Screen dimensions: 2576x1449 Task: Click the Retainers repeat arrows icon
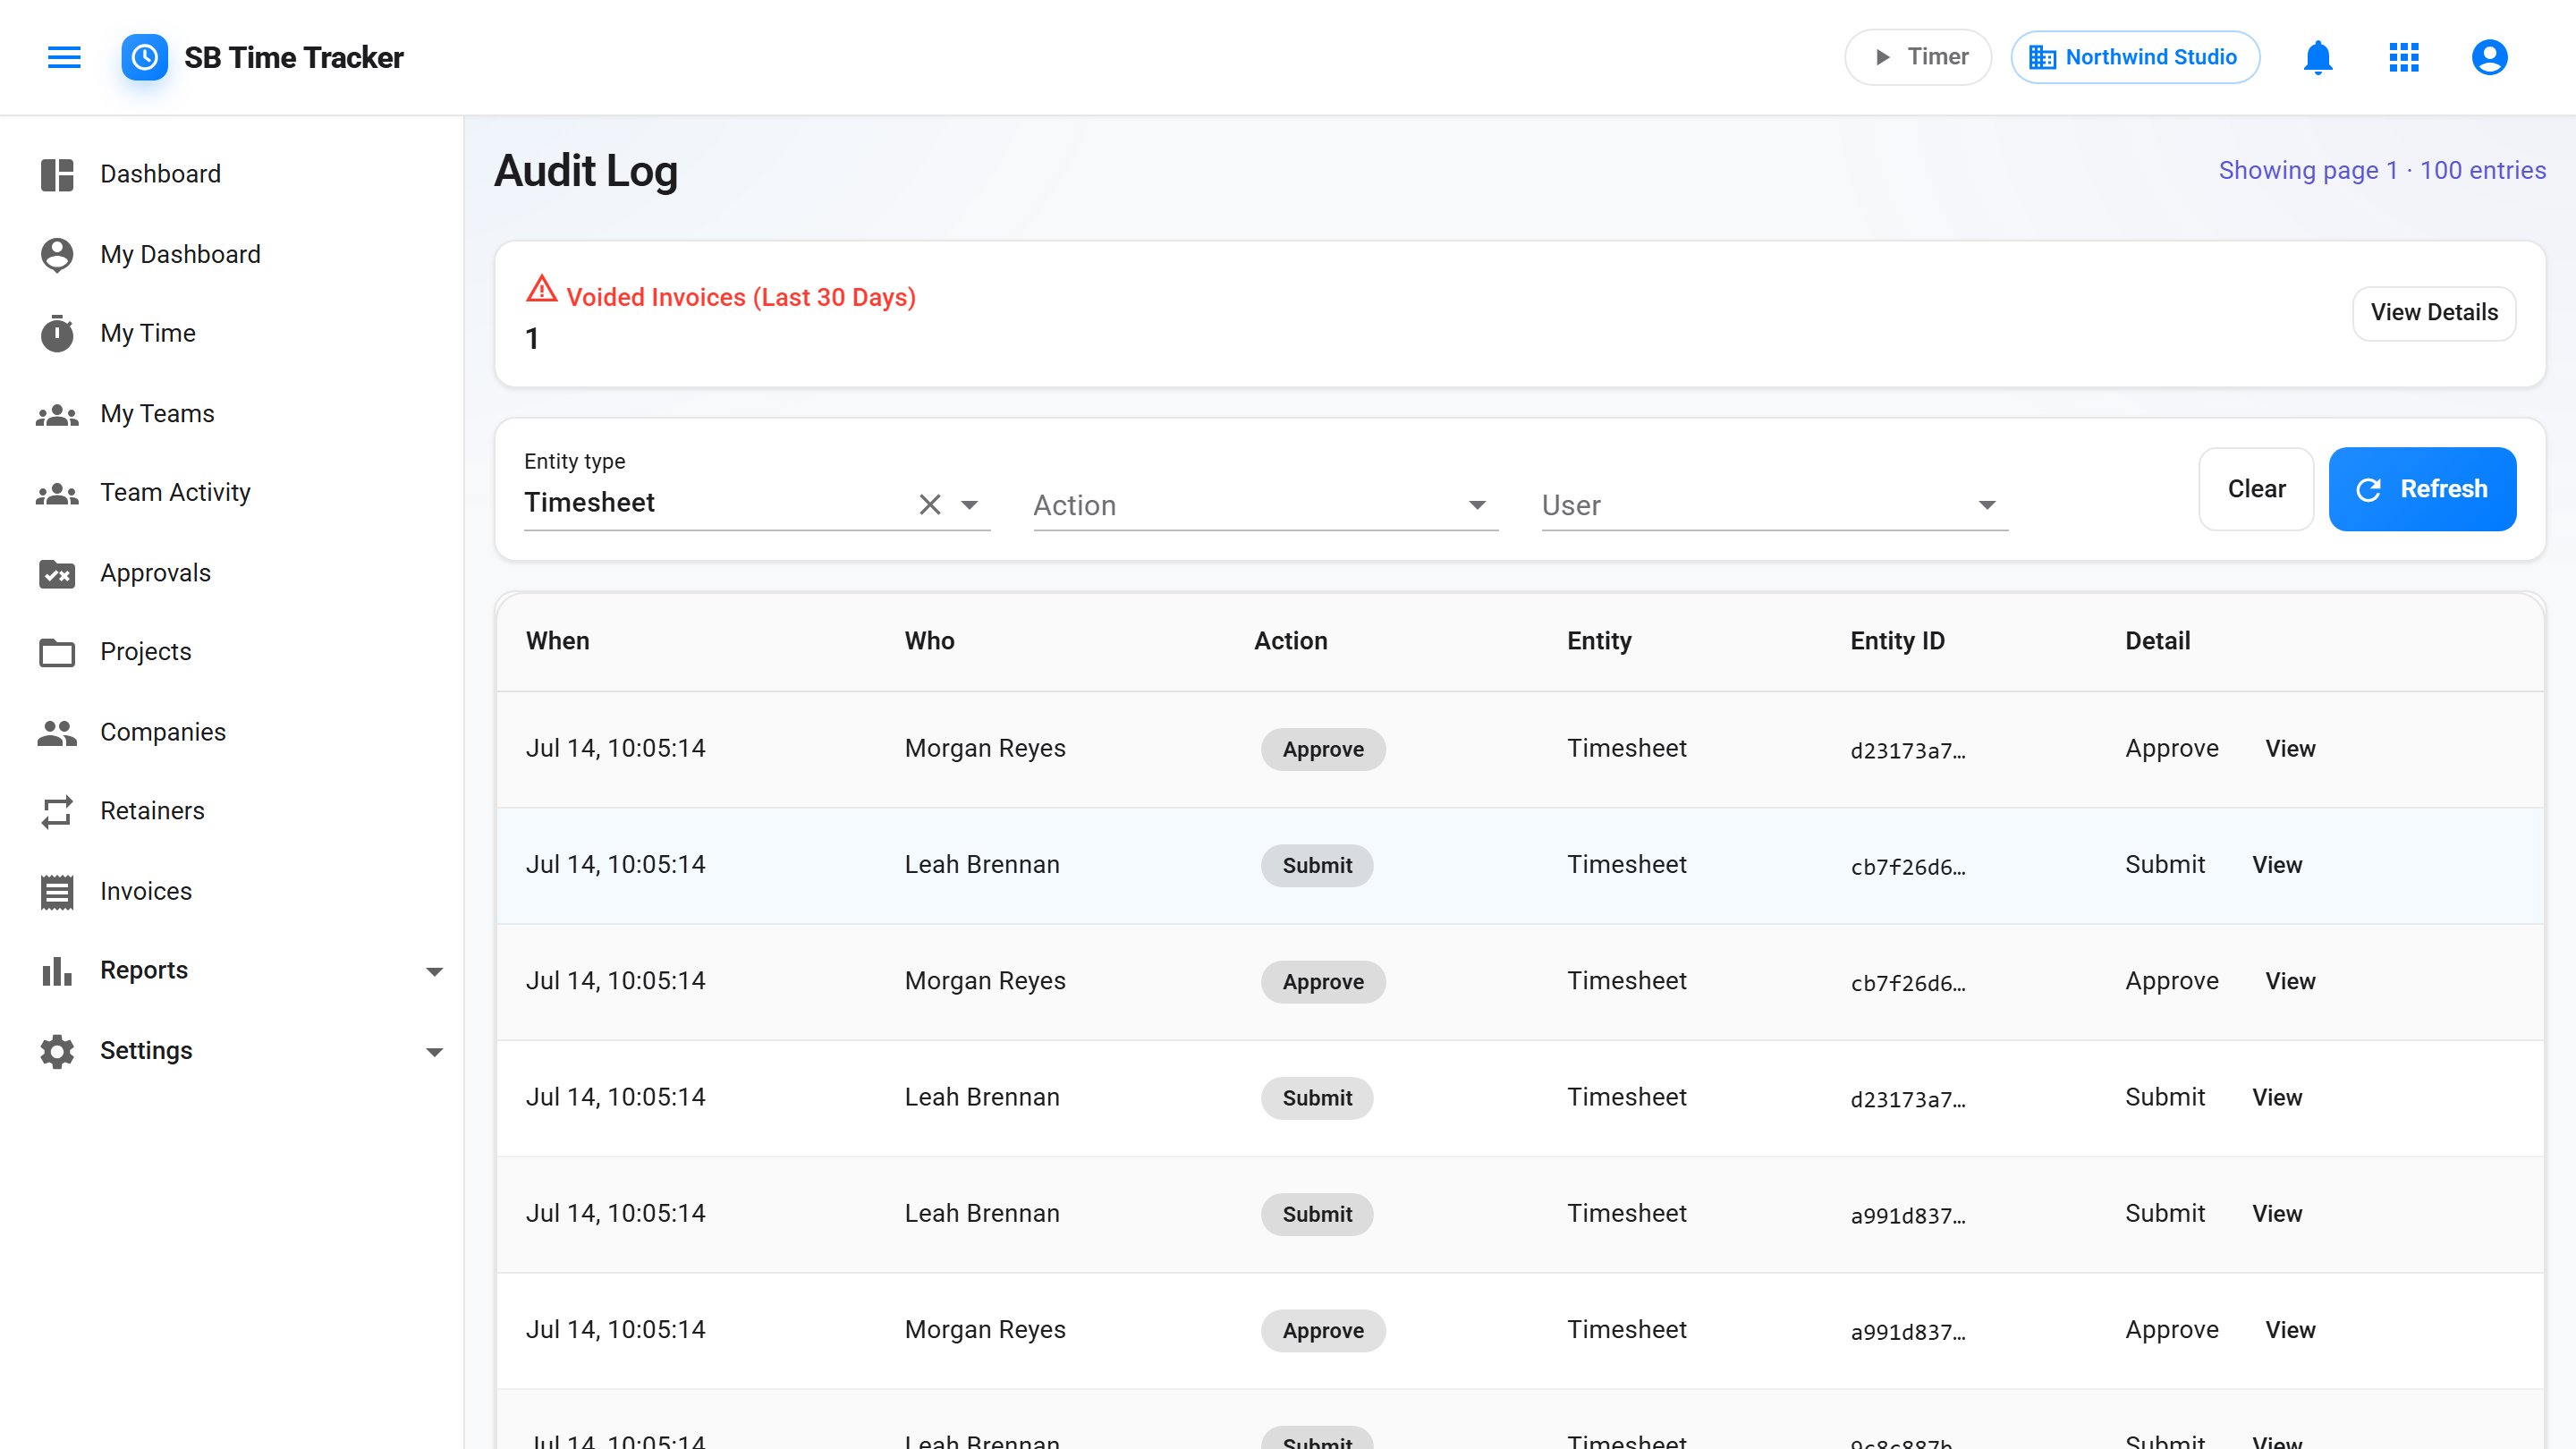click(x=57, y=811)
